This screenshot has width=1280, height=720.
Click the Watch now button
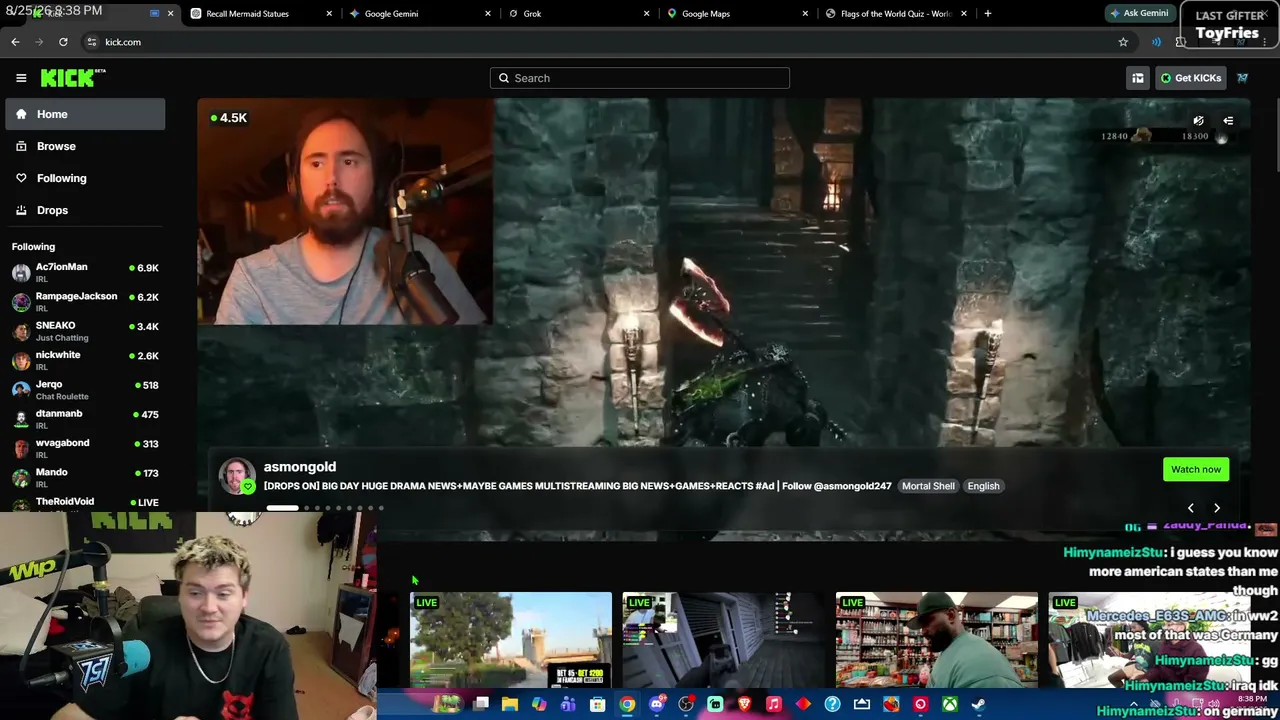tap(1196, 469)
